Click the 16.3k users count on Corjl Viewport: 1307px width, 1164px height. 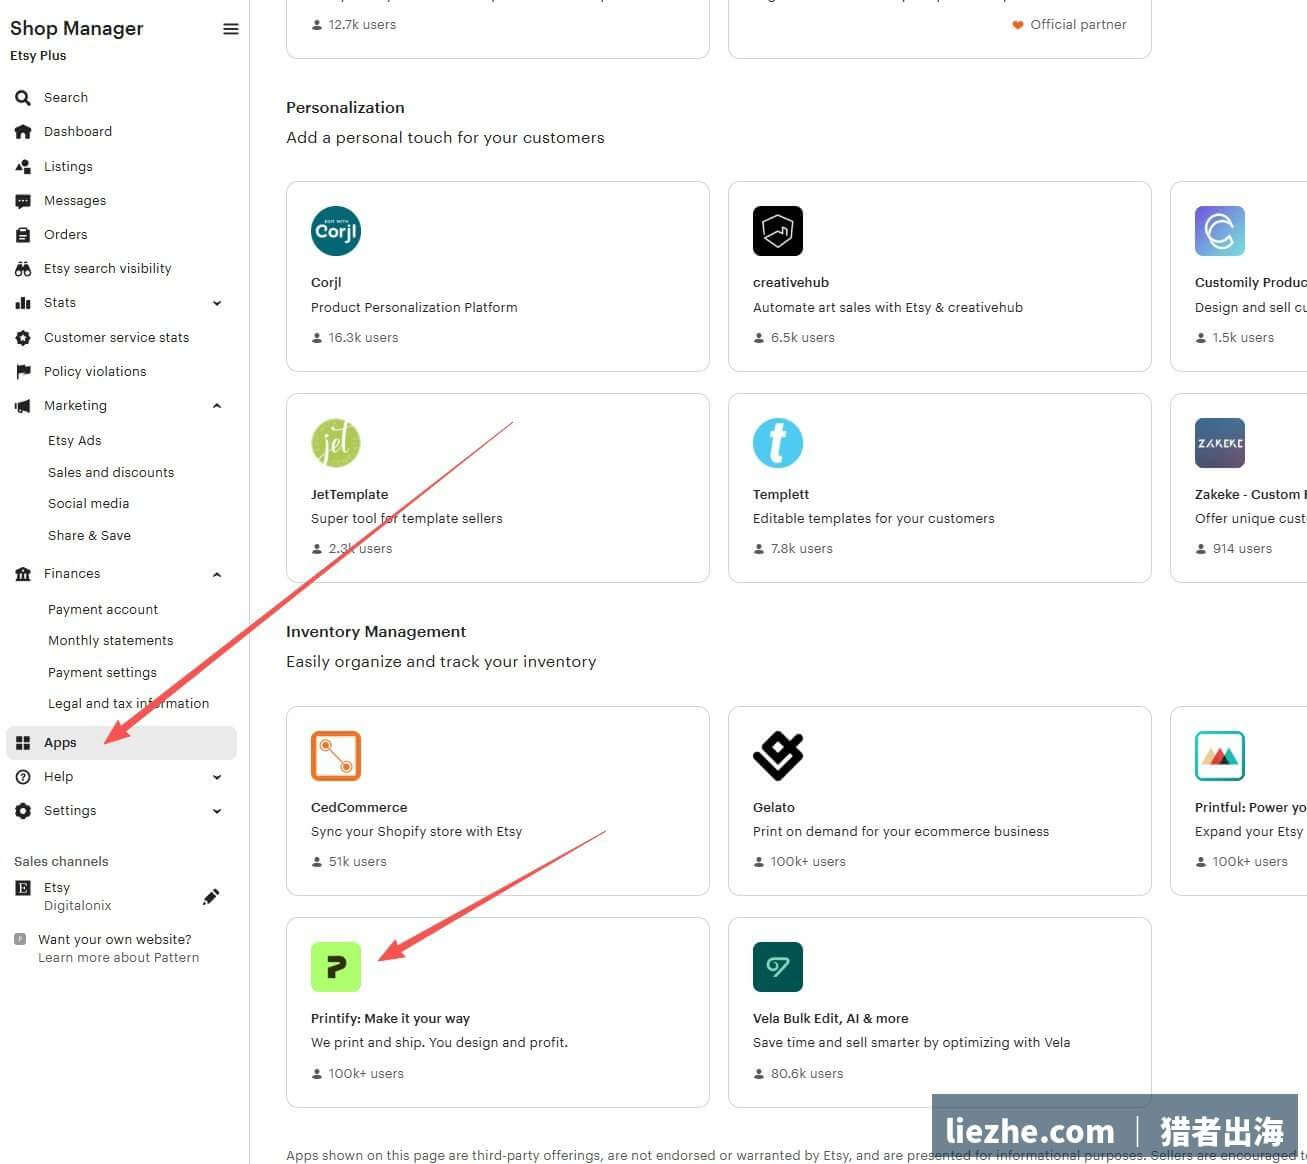355,338
